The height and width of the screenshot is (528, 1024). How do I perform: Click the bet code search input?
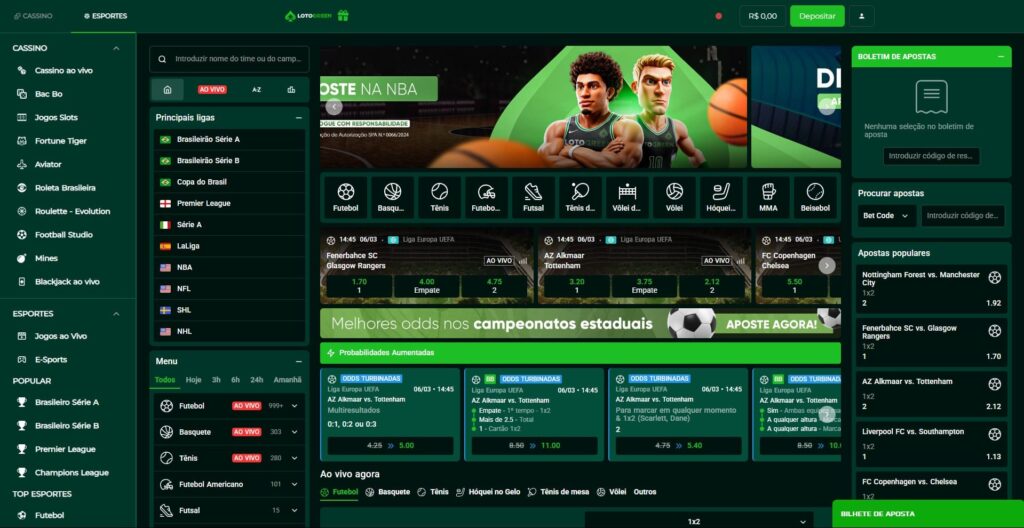(x=963, y=216)
